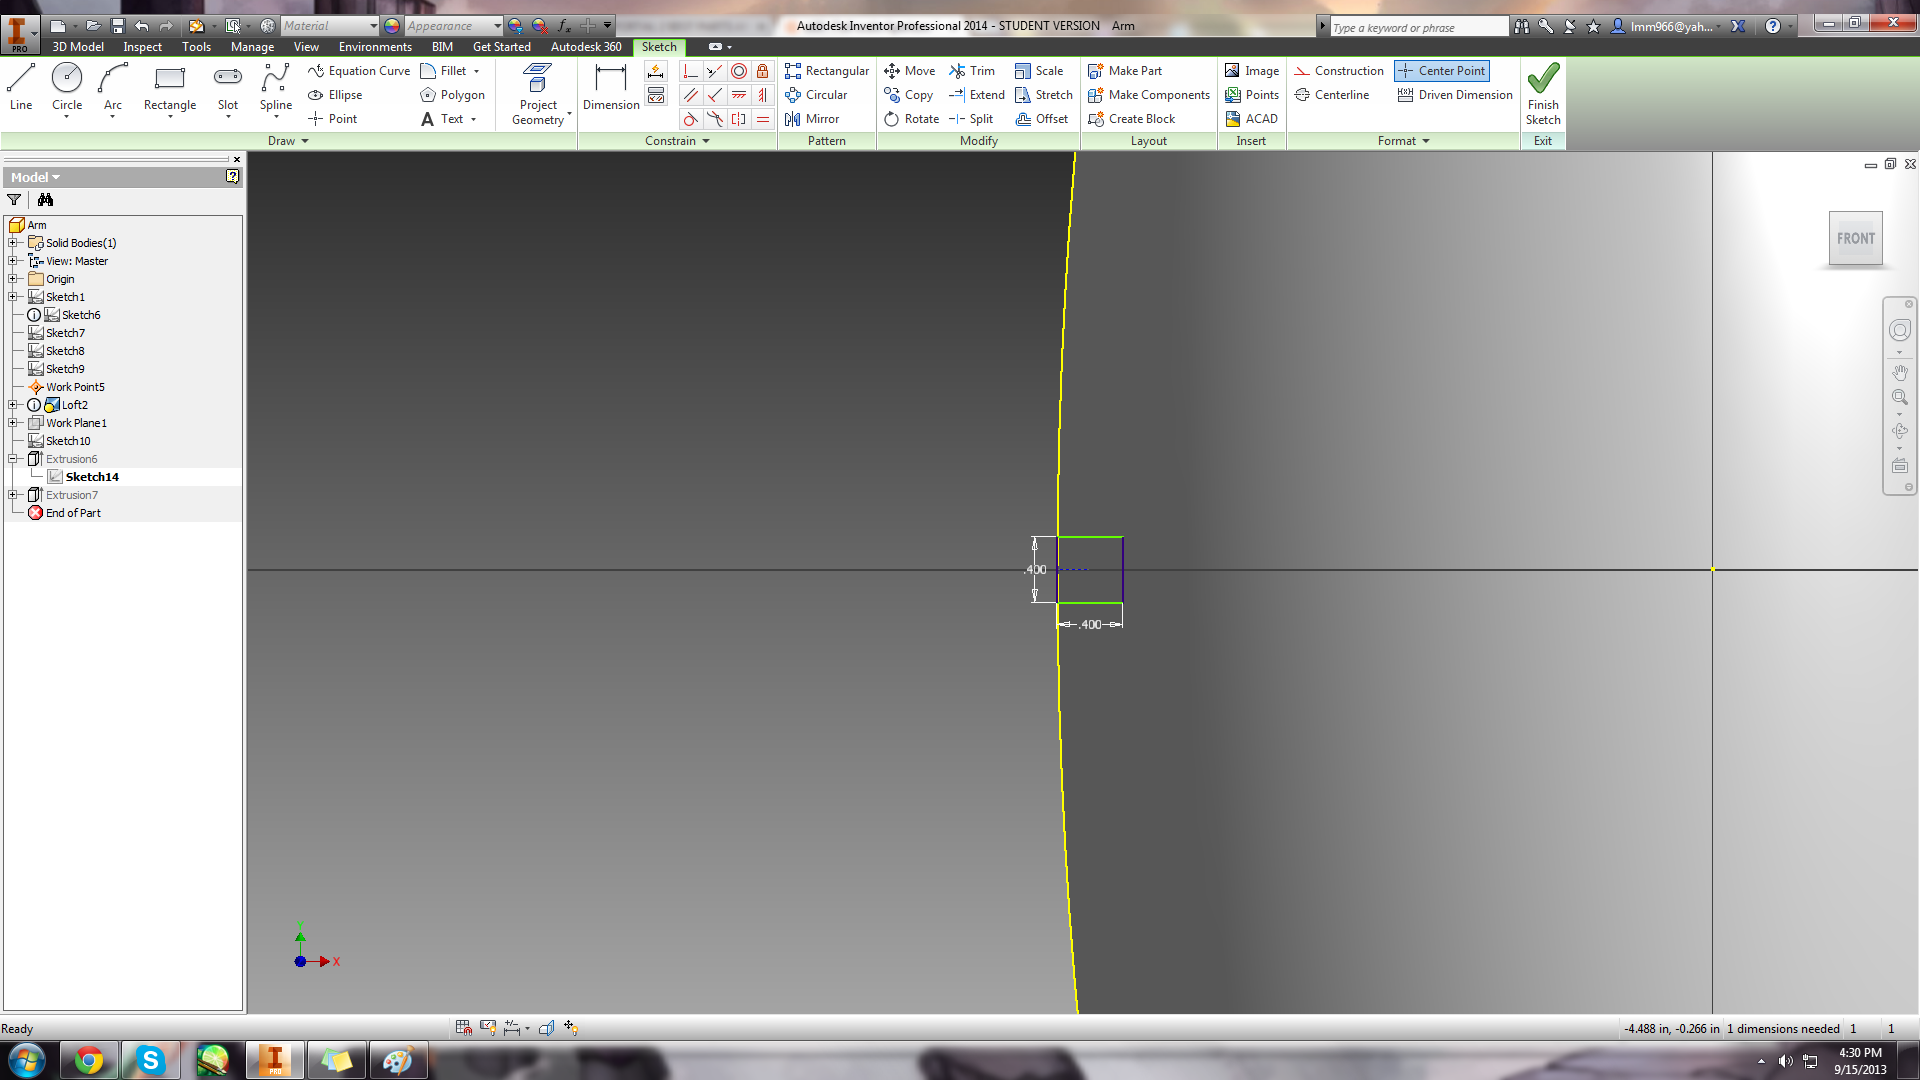Select the Spline draw tool
1920x1080 pixels.
(x=276, y=87)
